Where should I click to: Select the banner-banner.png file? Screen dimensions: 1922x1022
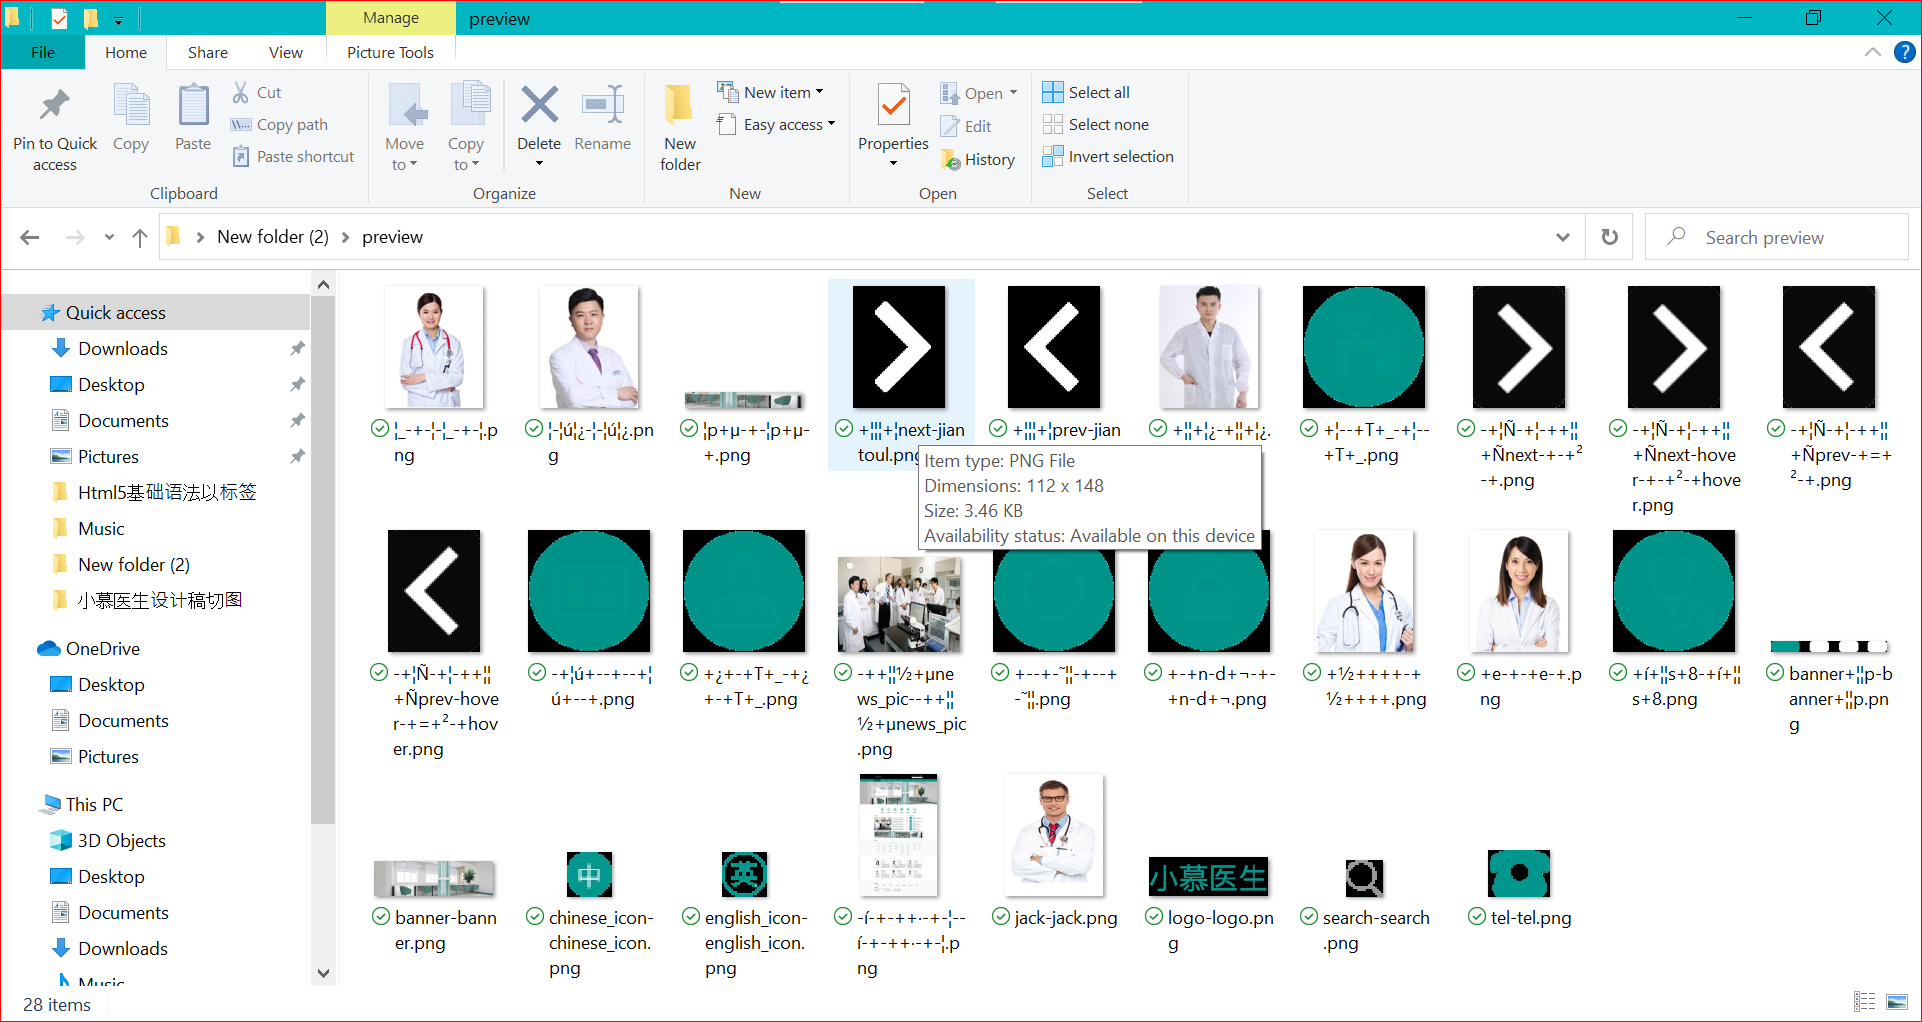click(434, 905)
